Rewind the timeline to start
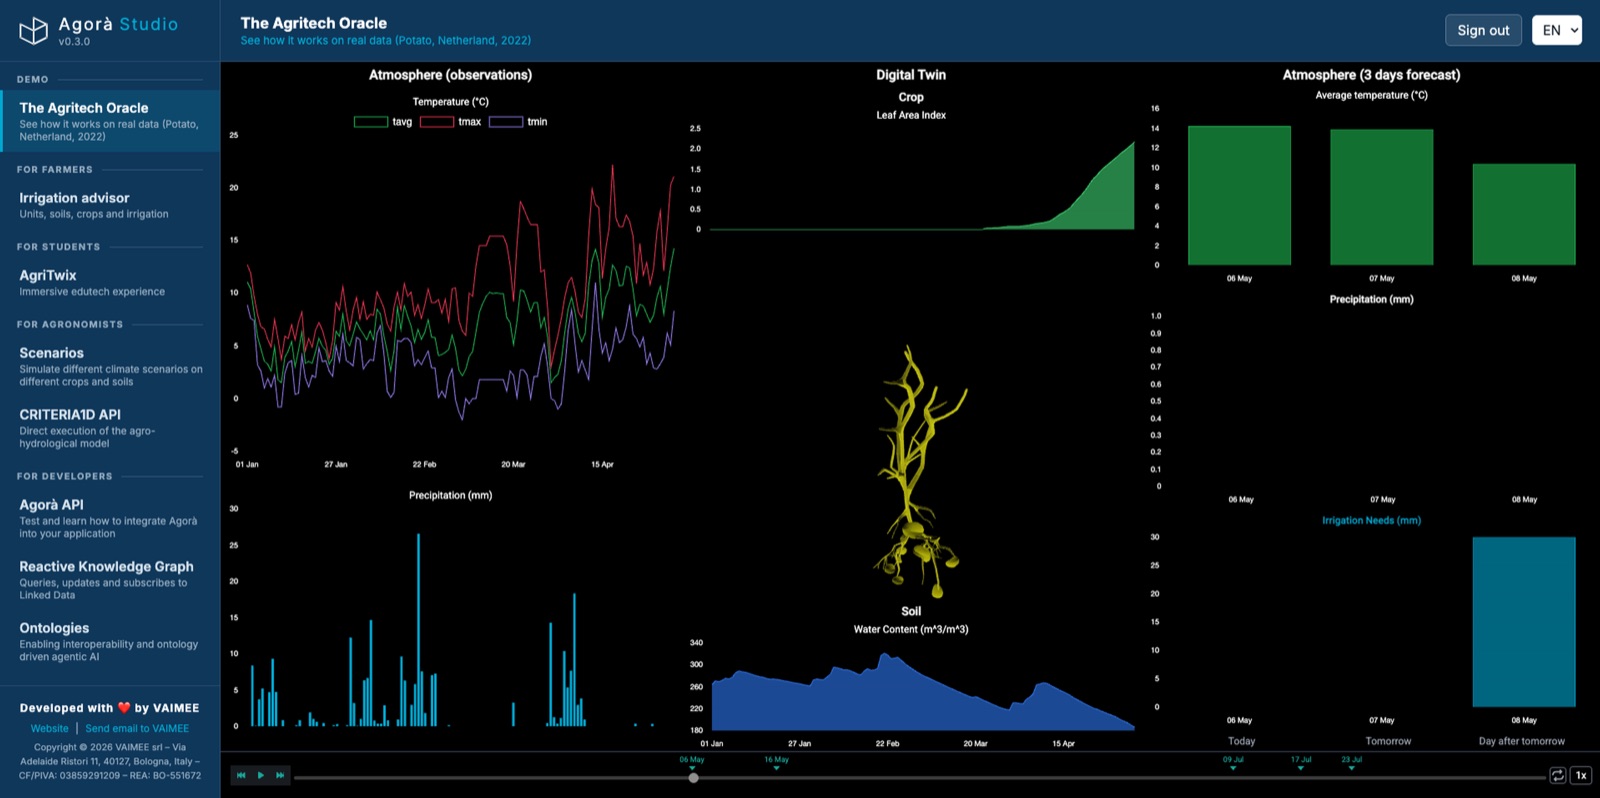This screenshot has height=798, width=1600. point(241,775)
